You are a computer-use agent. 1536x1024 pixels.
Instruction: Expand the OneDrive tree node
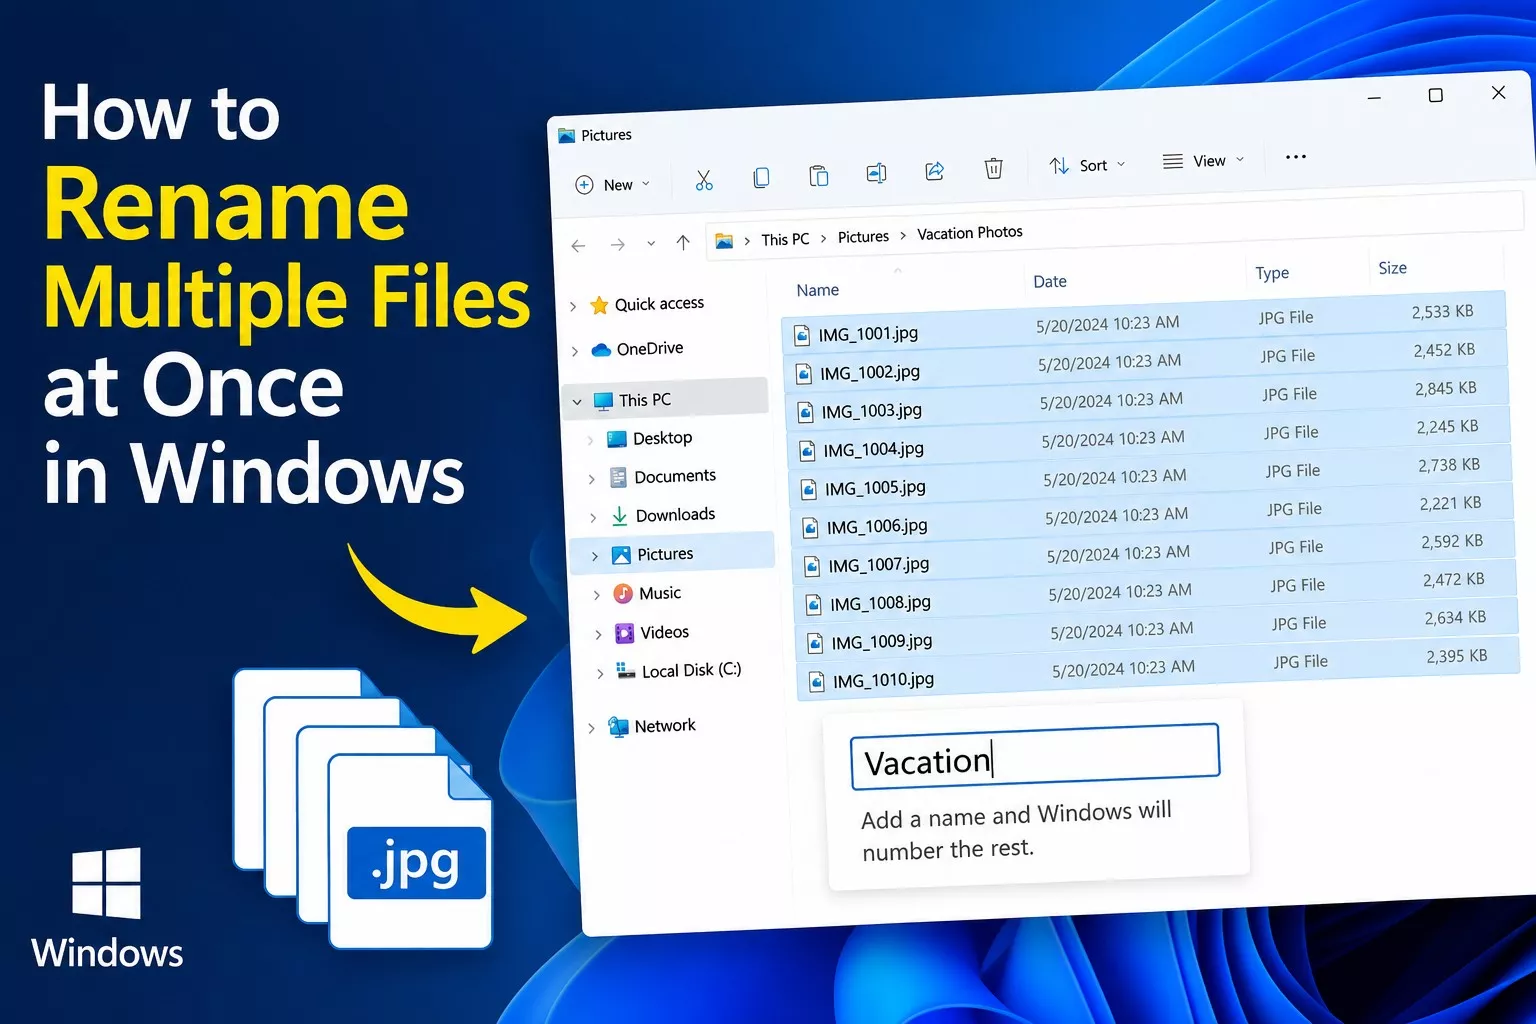(x=575, y=351)
